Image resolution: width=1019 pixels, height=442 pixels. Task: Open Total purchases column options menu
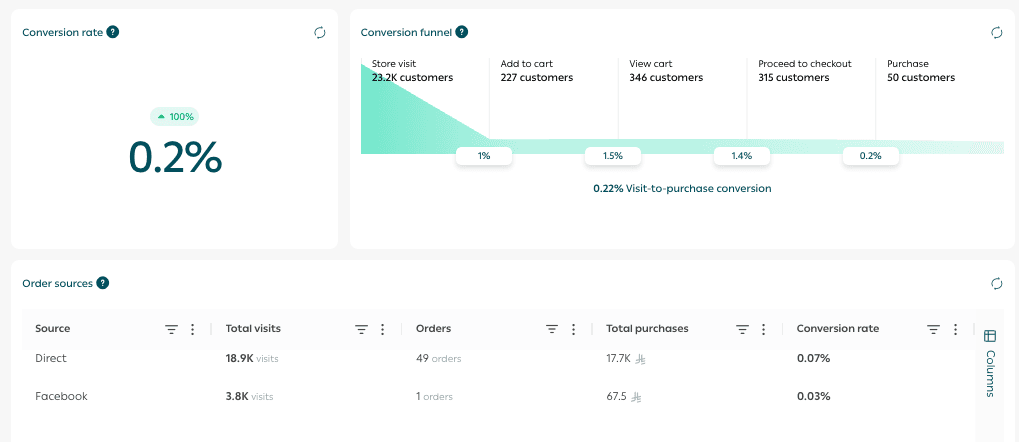pyautogui.click(x=764, y=329)
